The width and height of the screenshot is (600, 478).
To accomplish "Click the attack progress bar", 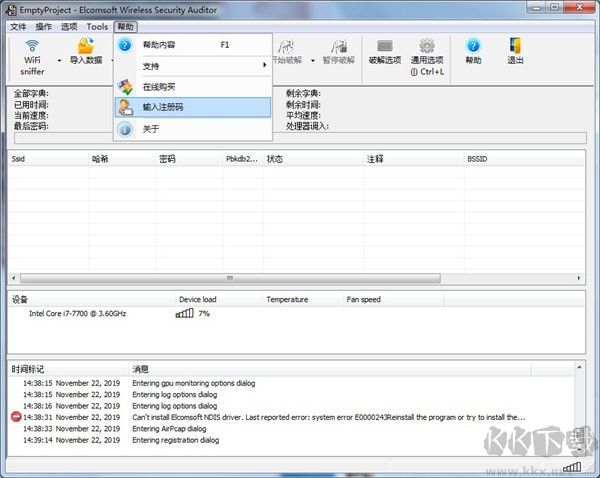I will click(300, 138).
